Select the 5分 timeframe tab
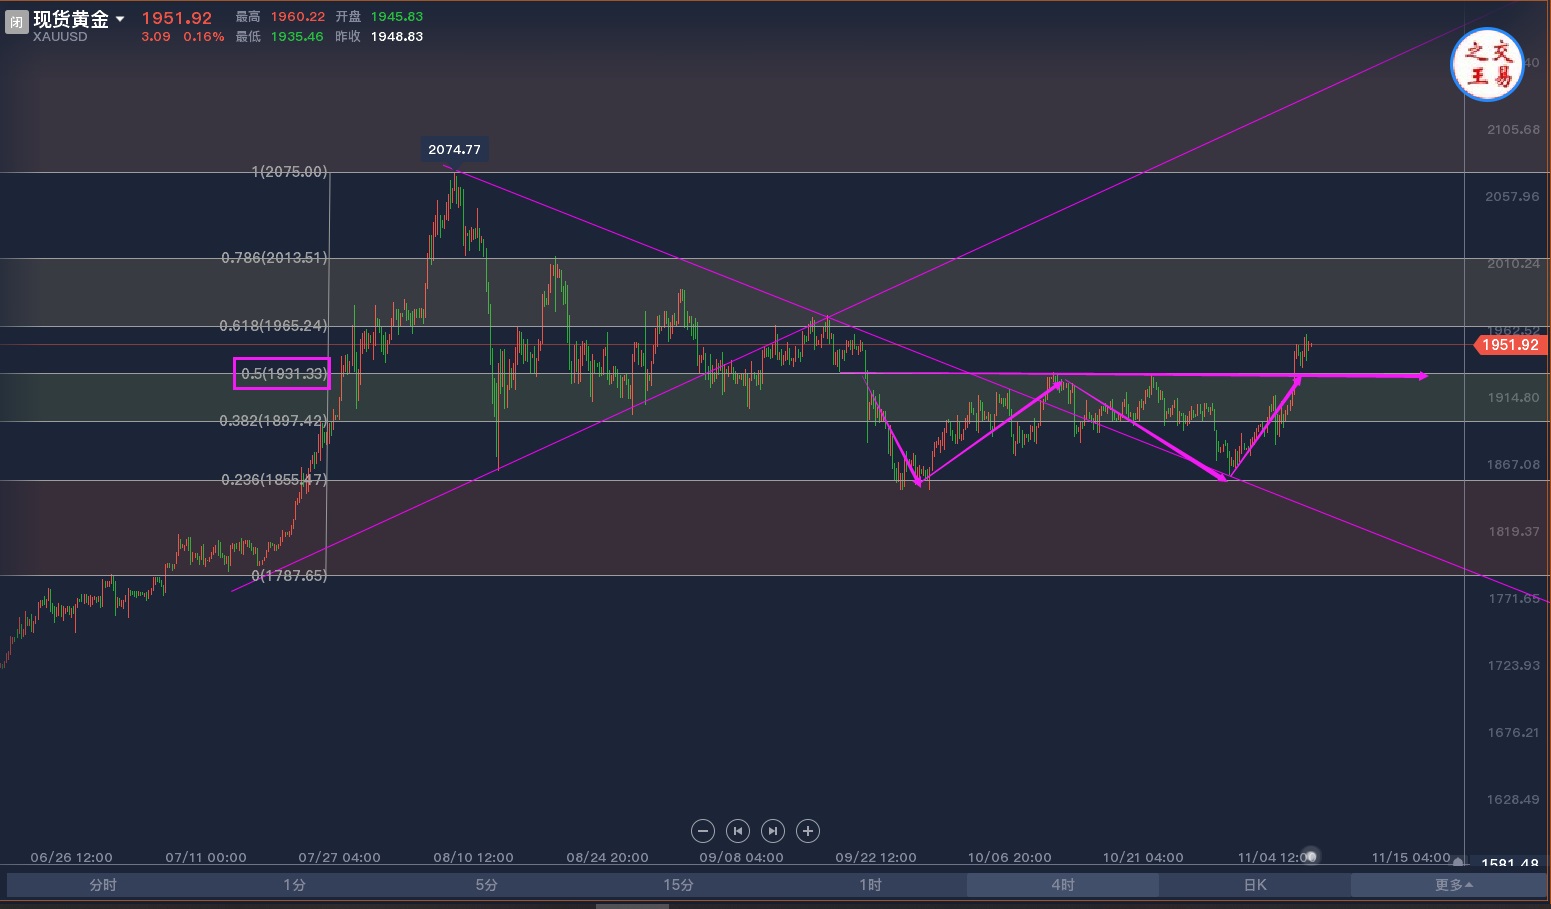 [x=486, y=885]
